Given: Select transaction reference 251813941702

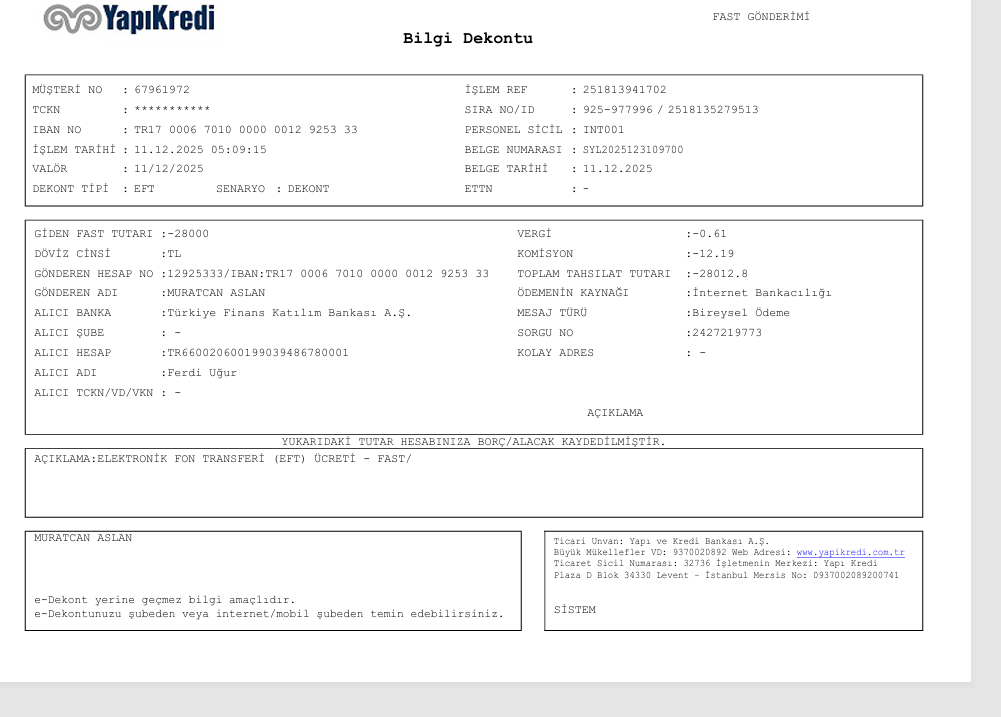Looking at the screenshot, I should [x=624, y=89].
